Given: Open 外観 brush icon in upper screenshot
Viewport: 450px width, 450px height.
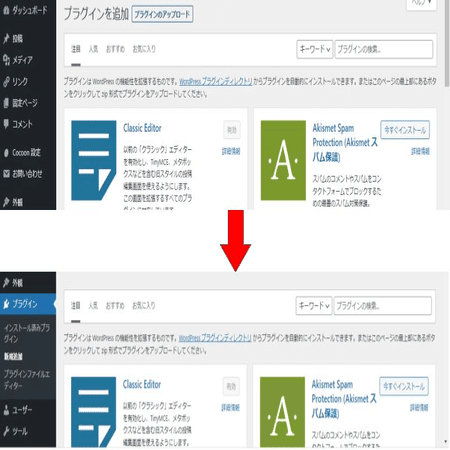Looking at the screenshot, I should (x=6, y=202).
